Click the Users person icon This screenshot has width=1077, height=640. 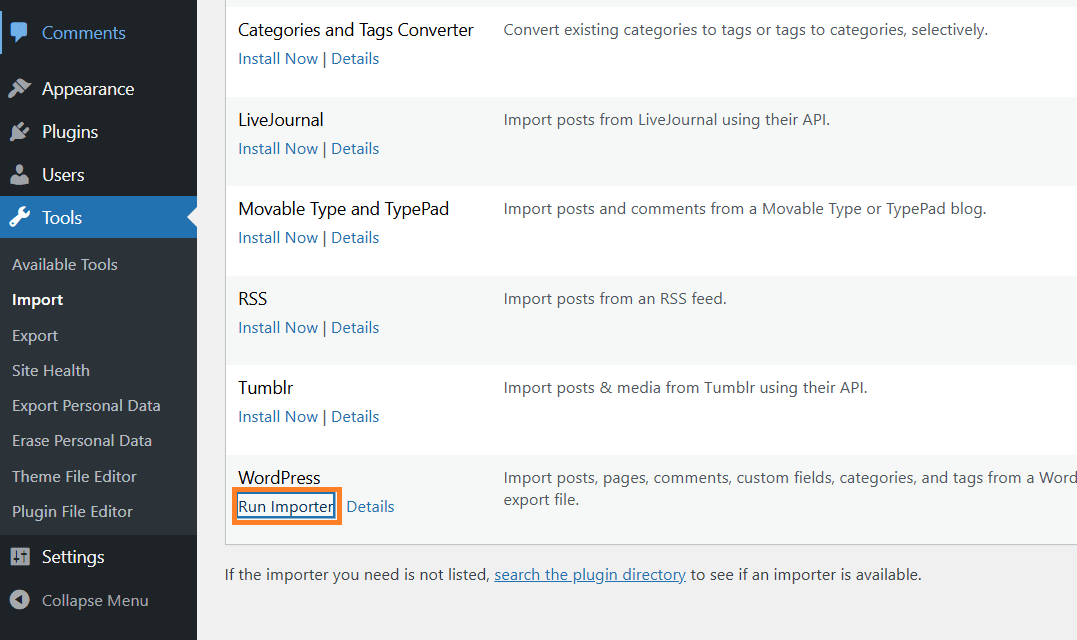(19, 174)
